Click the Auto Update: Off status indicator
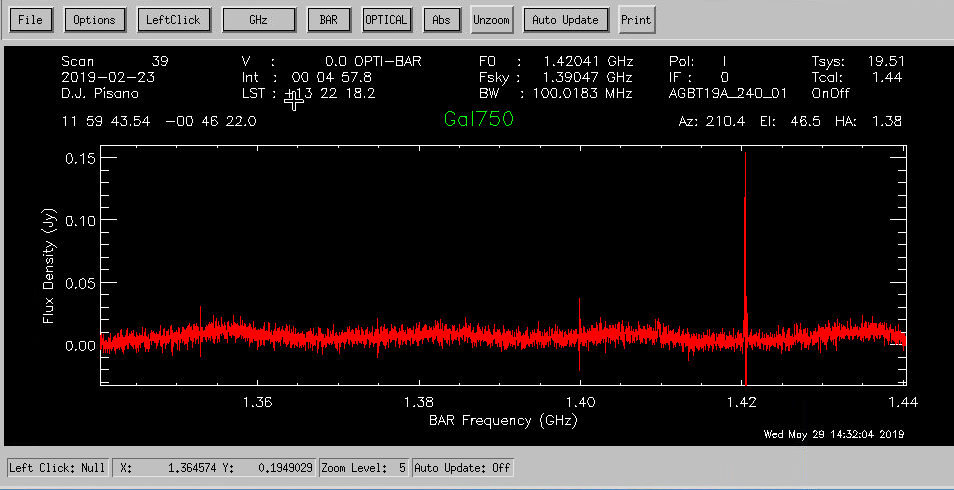Image resolution: width=954 pixels, height=490 pixels. point(462,467)
